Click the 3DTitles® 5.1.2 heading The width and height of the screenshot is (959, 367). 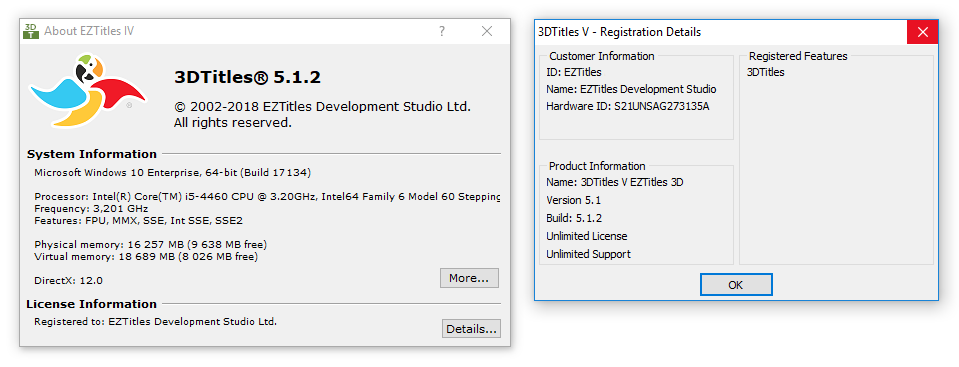click(x=248, y=77)
